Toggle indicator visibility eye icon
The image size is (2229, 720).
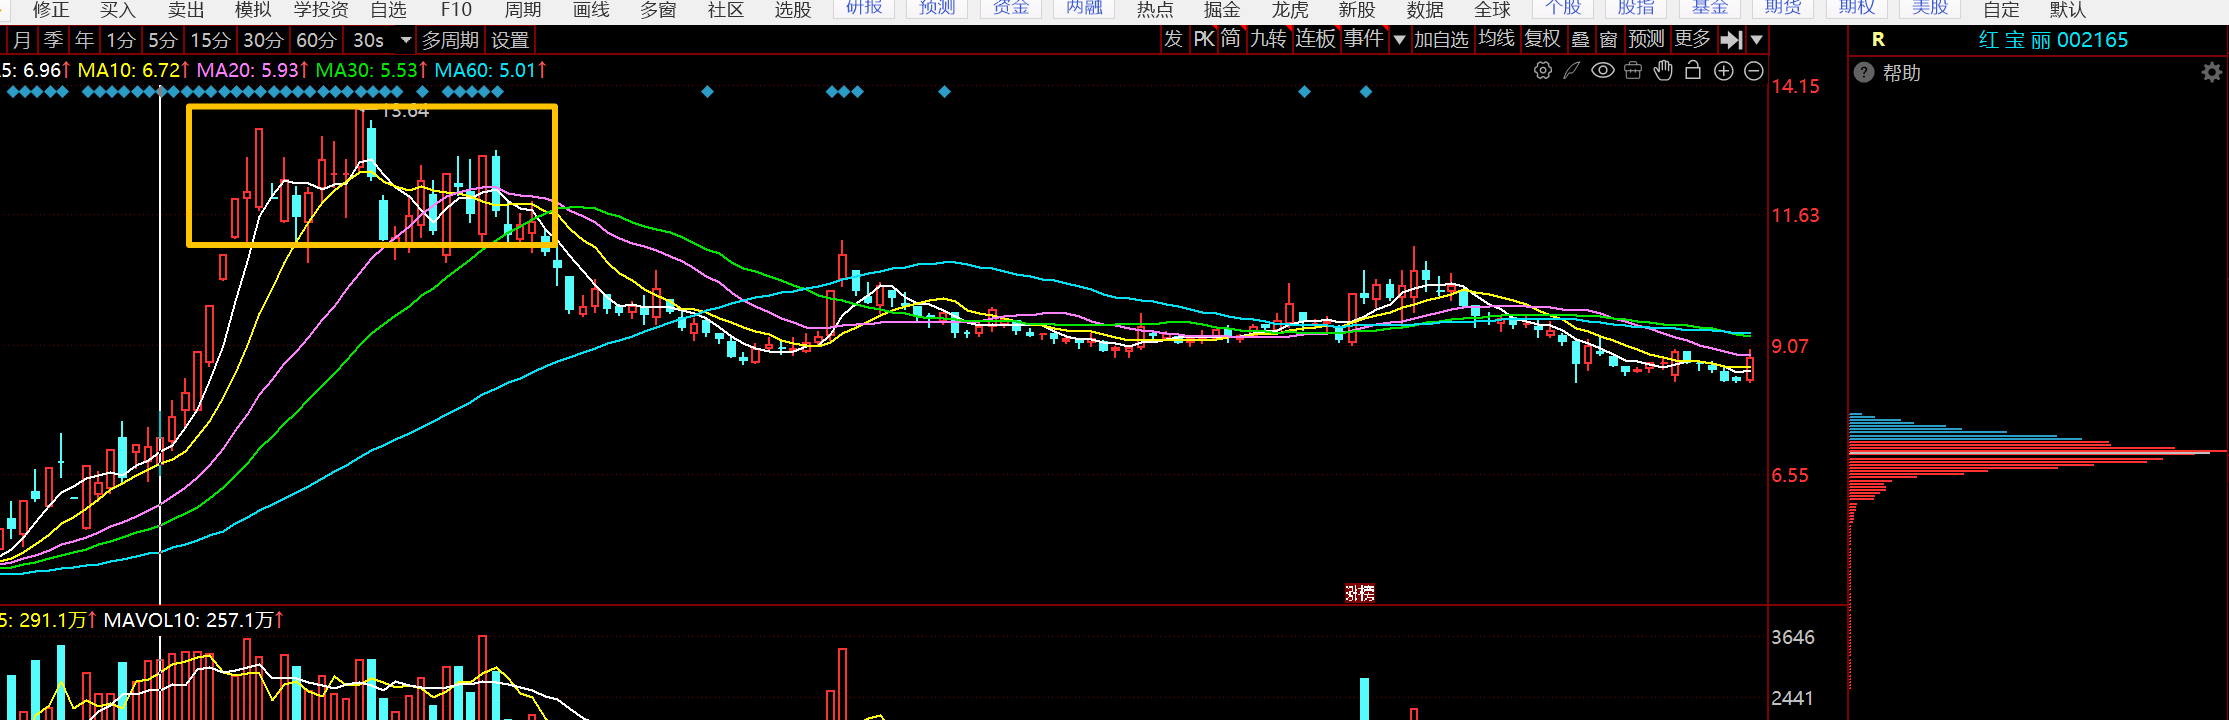click(x=1603, y=71)
